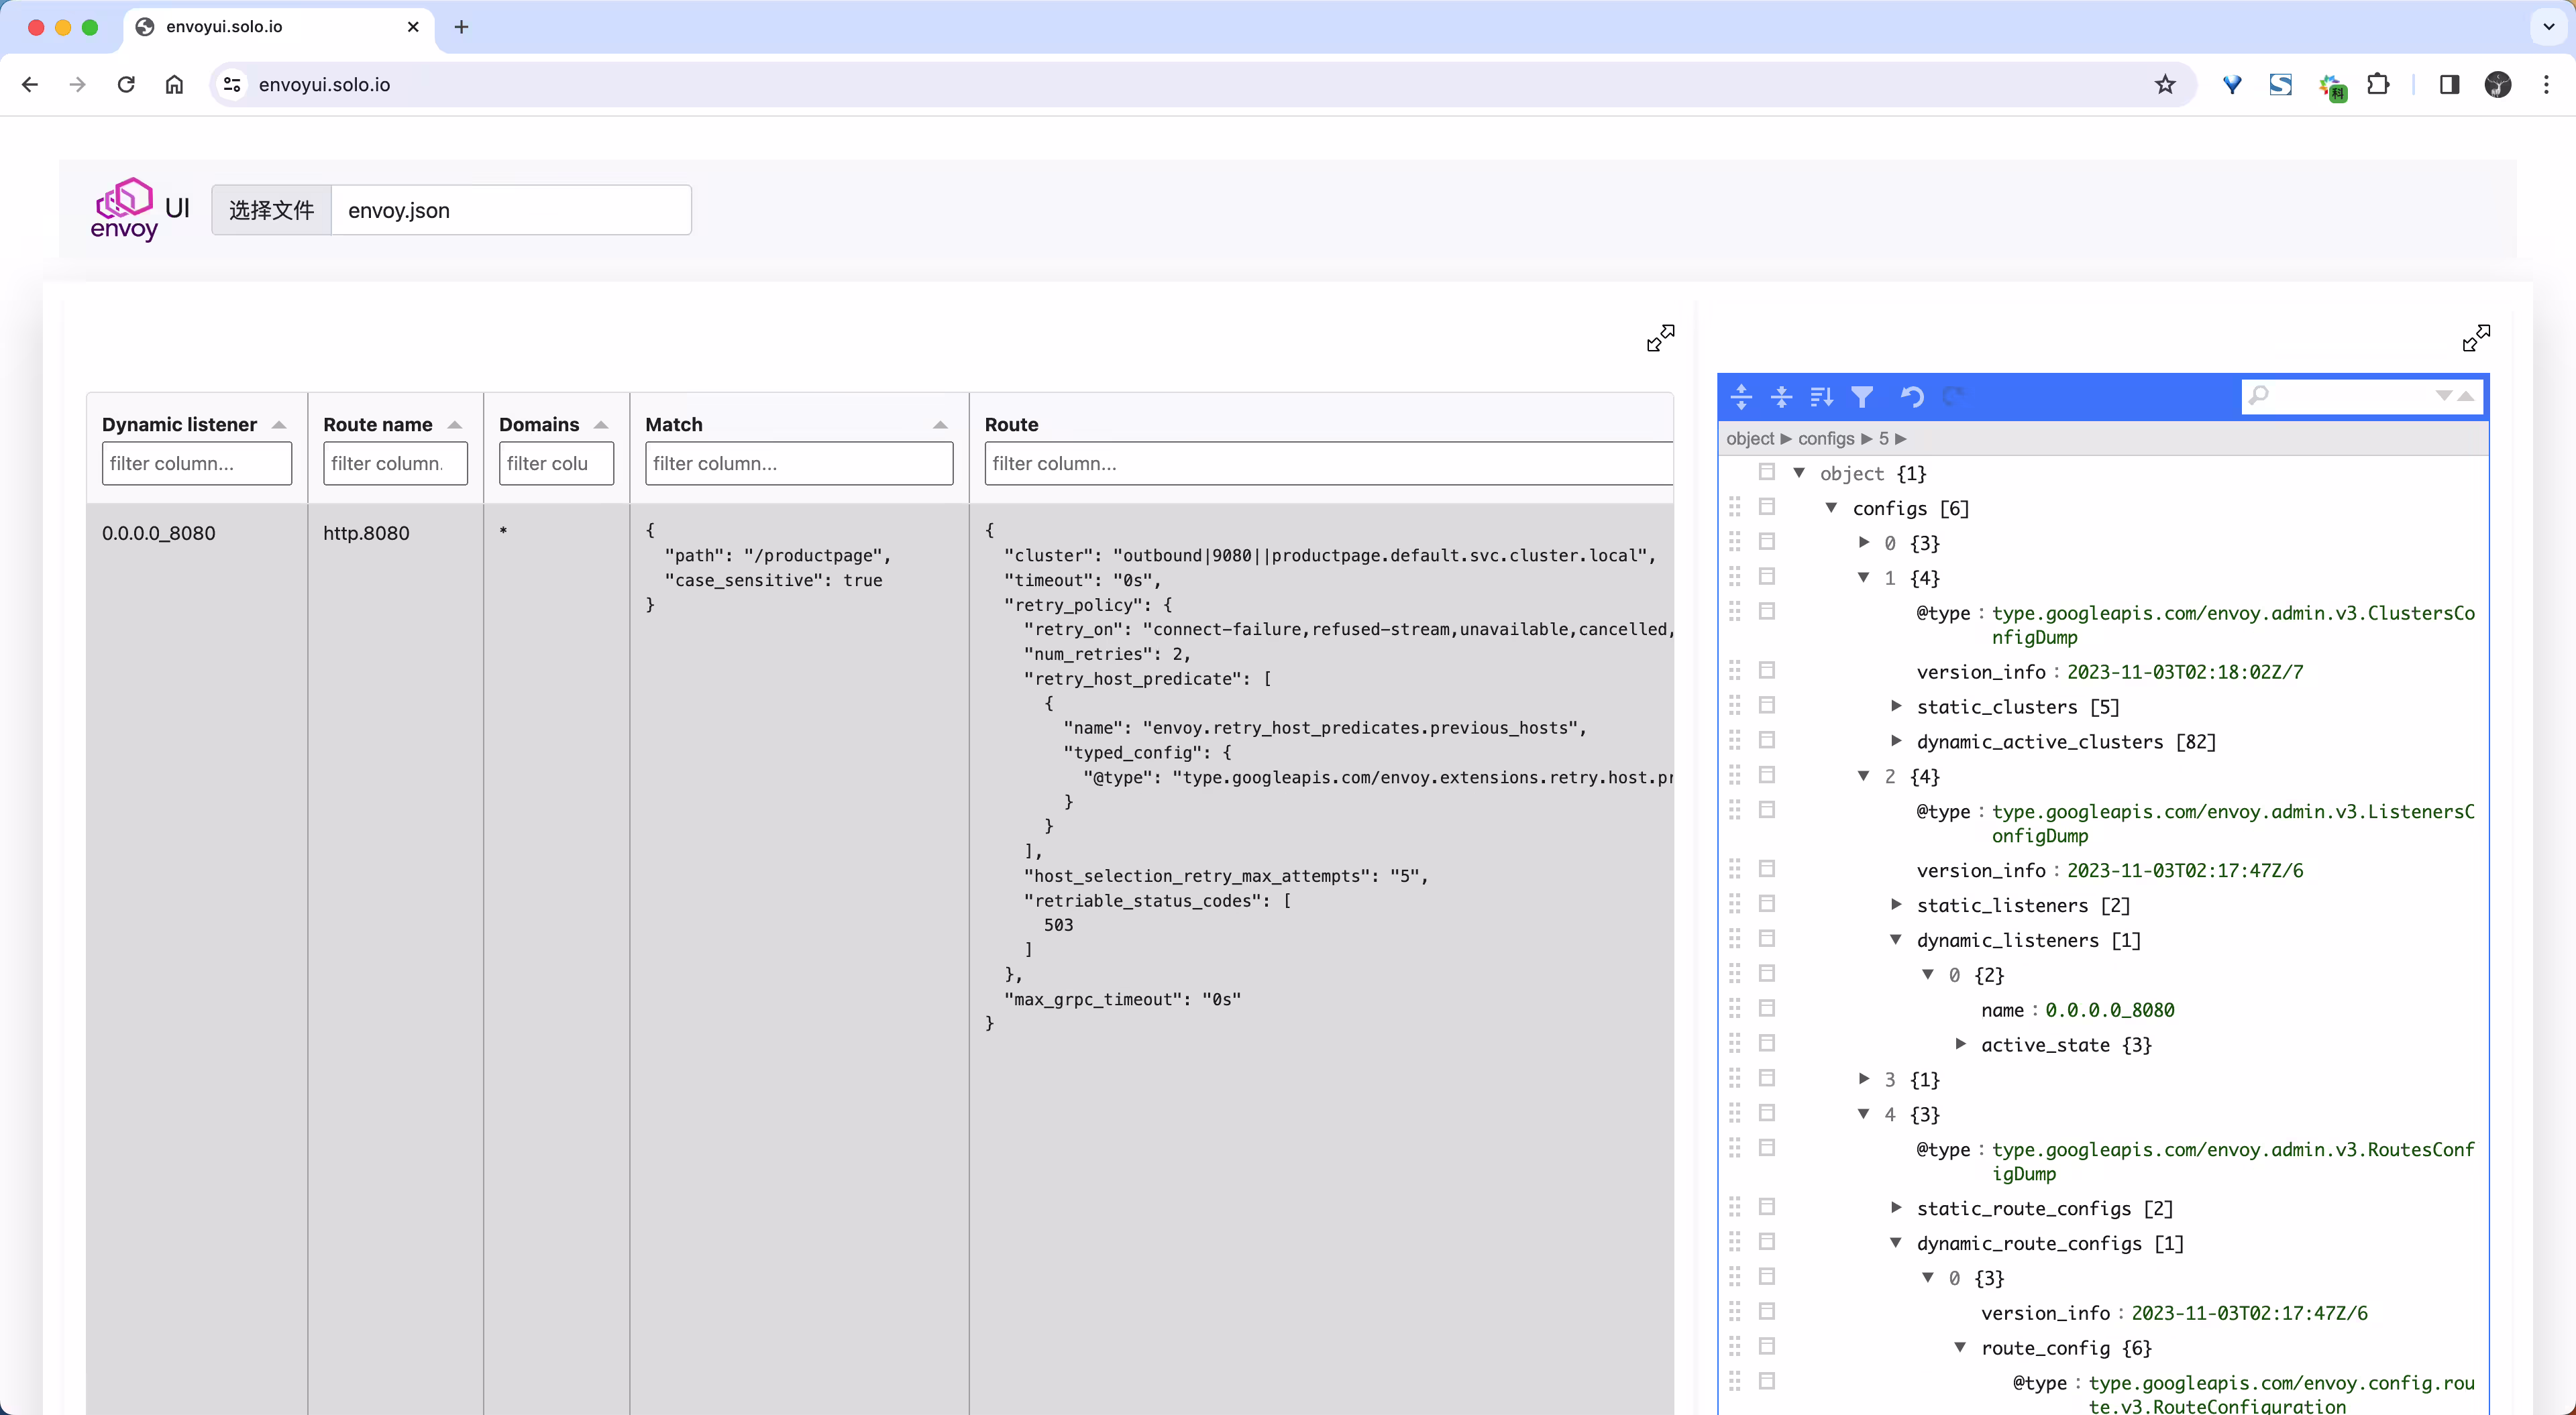Sort table by Route name header
2576x1415 pixels.
pos(378,424)
